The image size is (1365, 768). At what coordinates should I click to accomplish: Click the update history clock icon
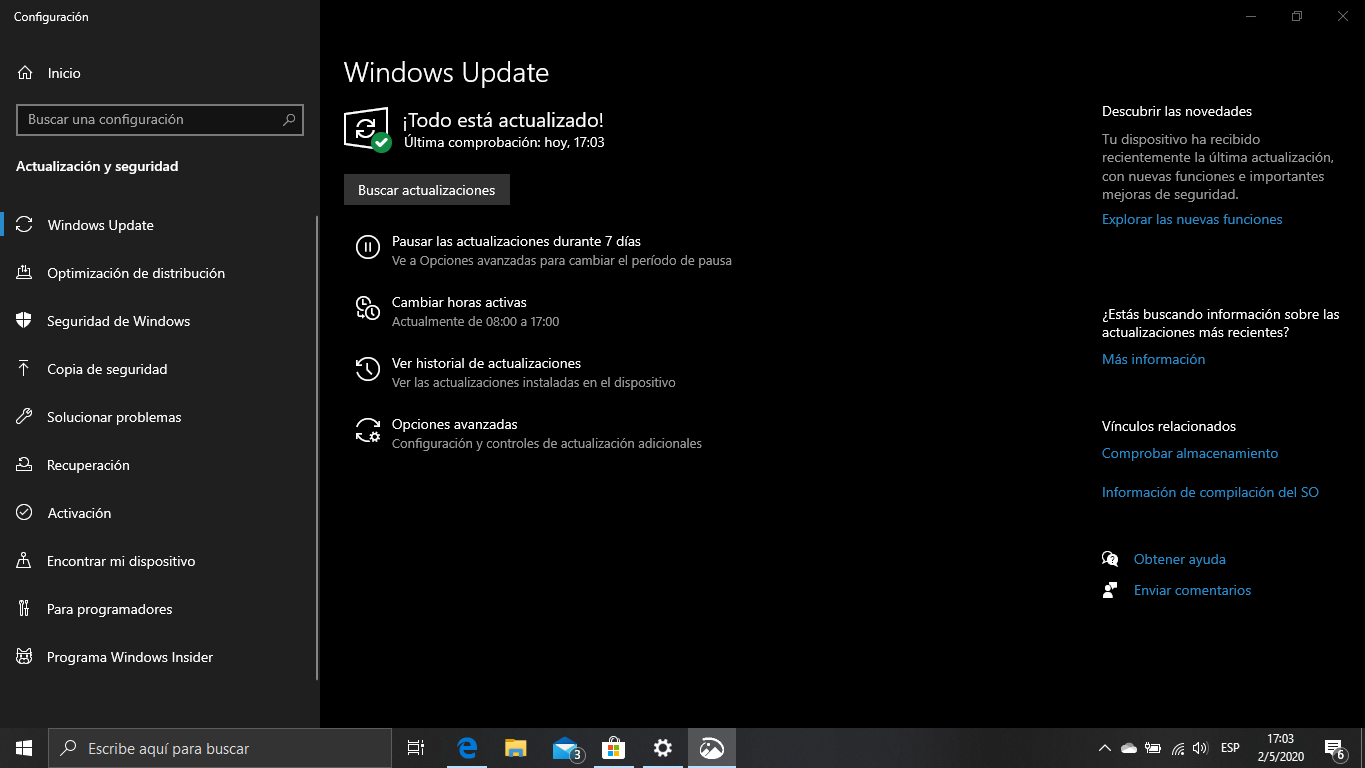point(367,369)
